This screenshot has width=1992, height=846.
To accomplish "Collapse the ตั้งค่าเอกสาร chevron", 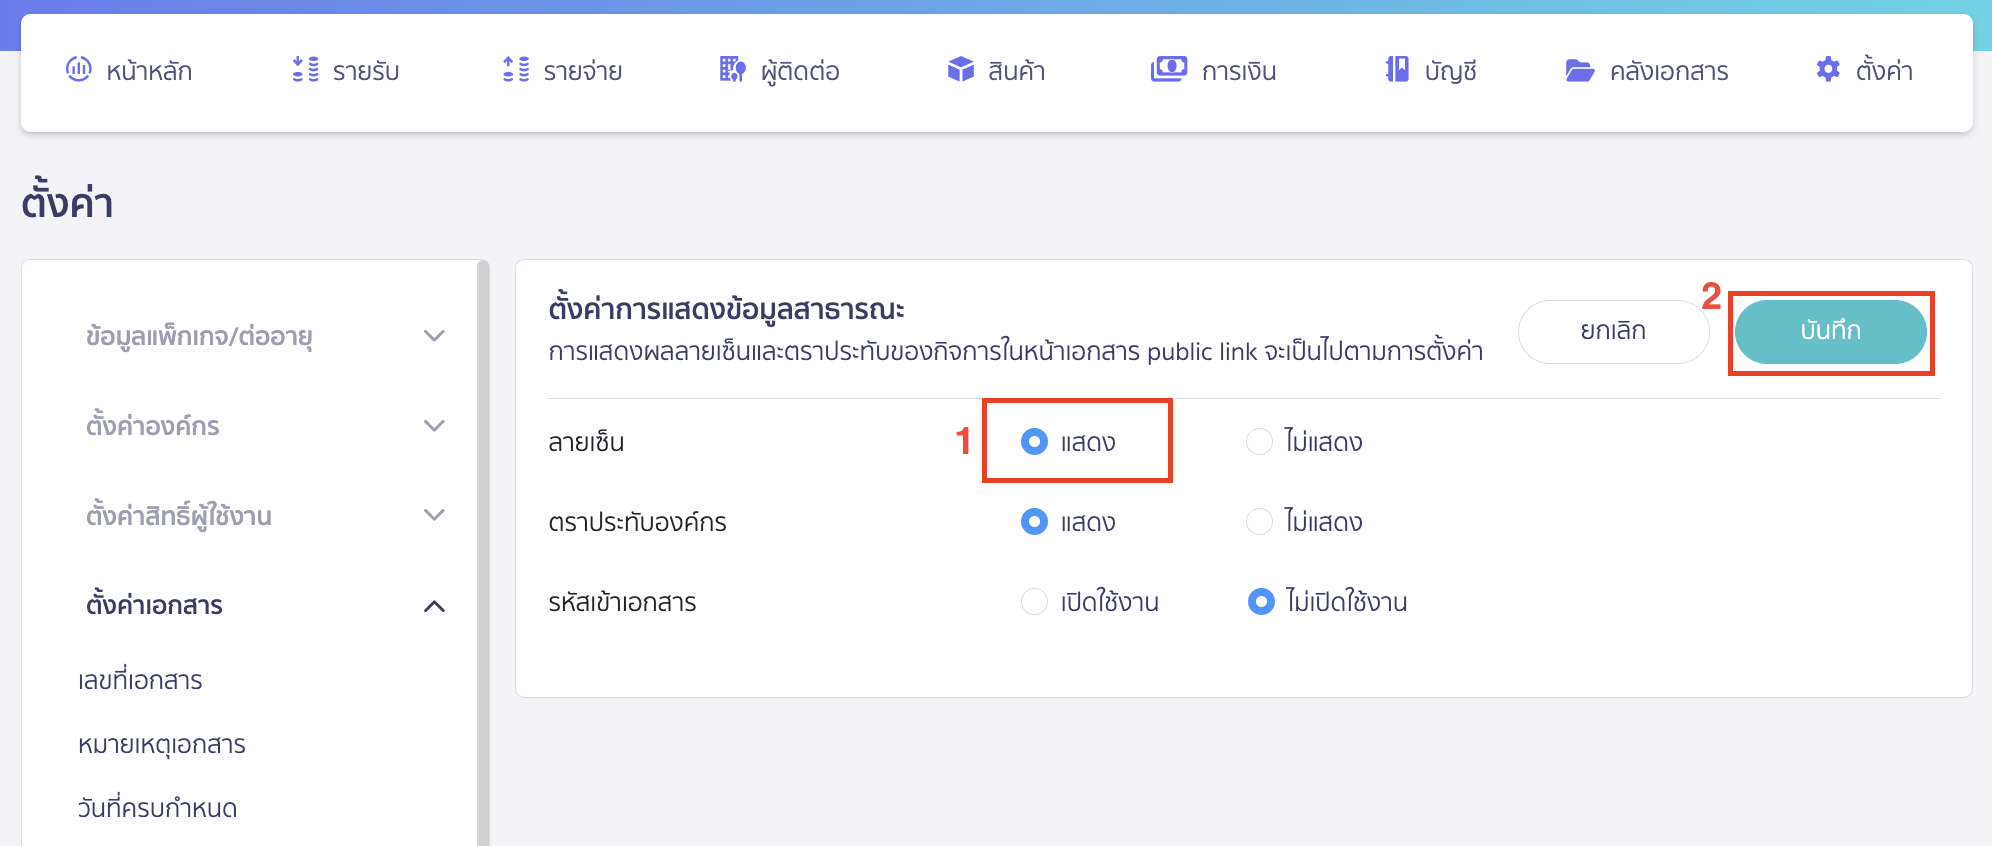I will point(434,606).
